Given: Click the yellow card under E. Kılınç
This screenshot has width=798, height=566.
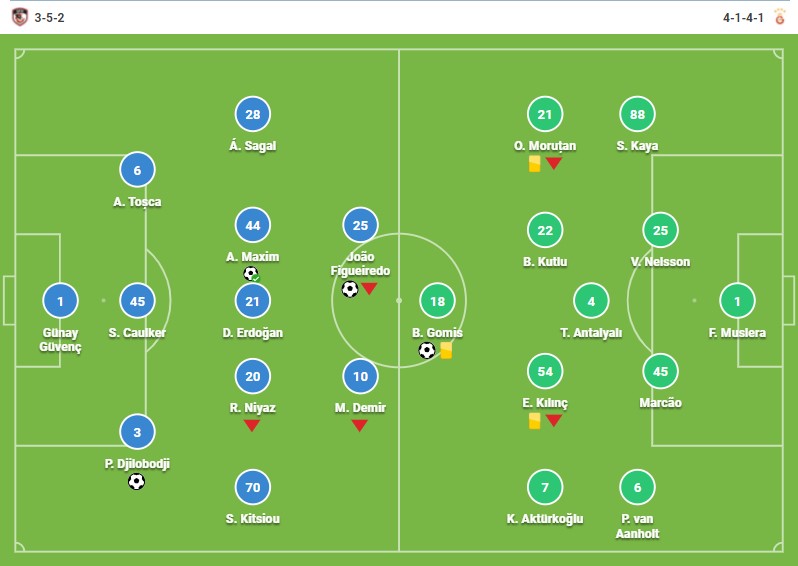Looking at the screenshot, I should tap(534, 421).
